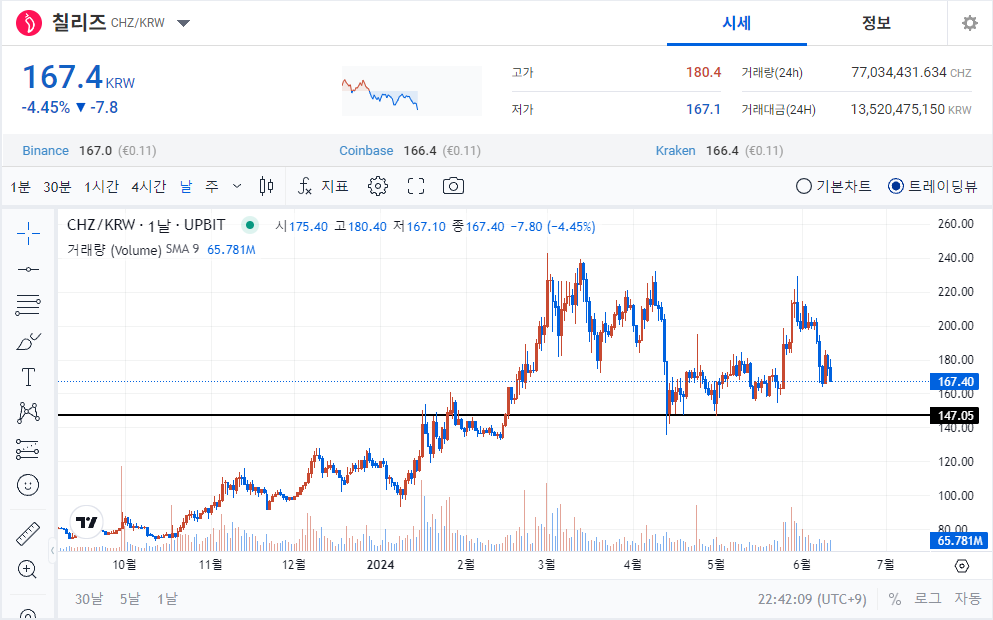Click the Chiliz coin logo

[x=28, y=23]
